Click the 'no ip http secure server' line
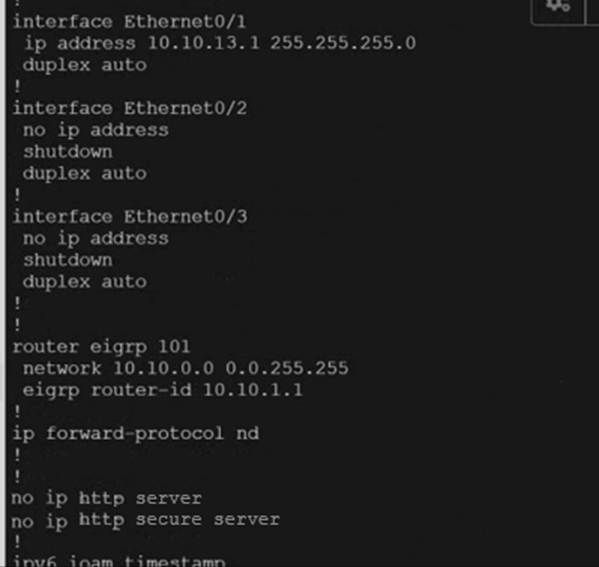The height and width of the screenshot is (567, 599). click(146, 520)
